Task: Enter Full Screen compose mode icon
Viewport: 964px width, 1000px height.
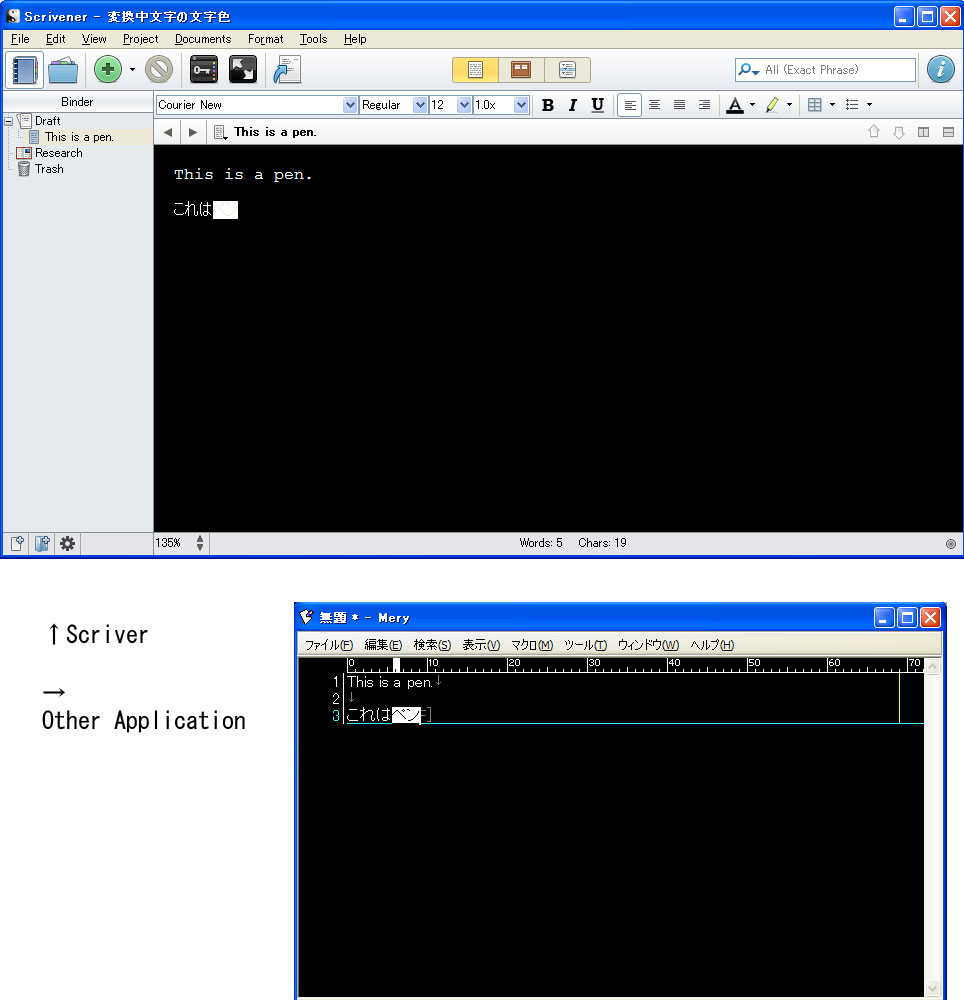Action: (243, 69)
